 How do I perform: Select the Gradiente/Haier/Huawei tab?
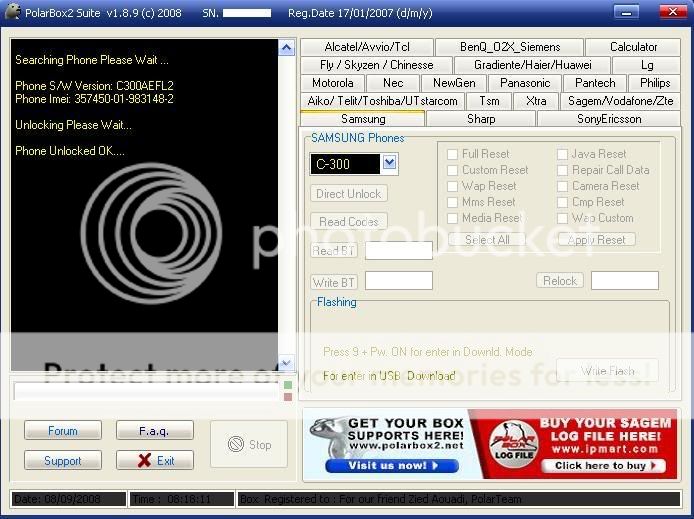click(x=532, y=65)
